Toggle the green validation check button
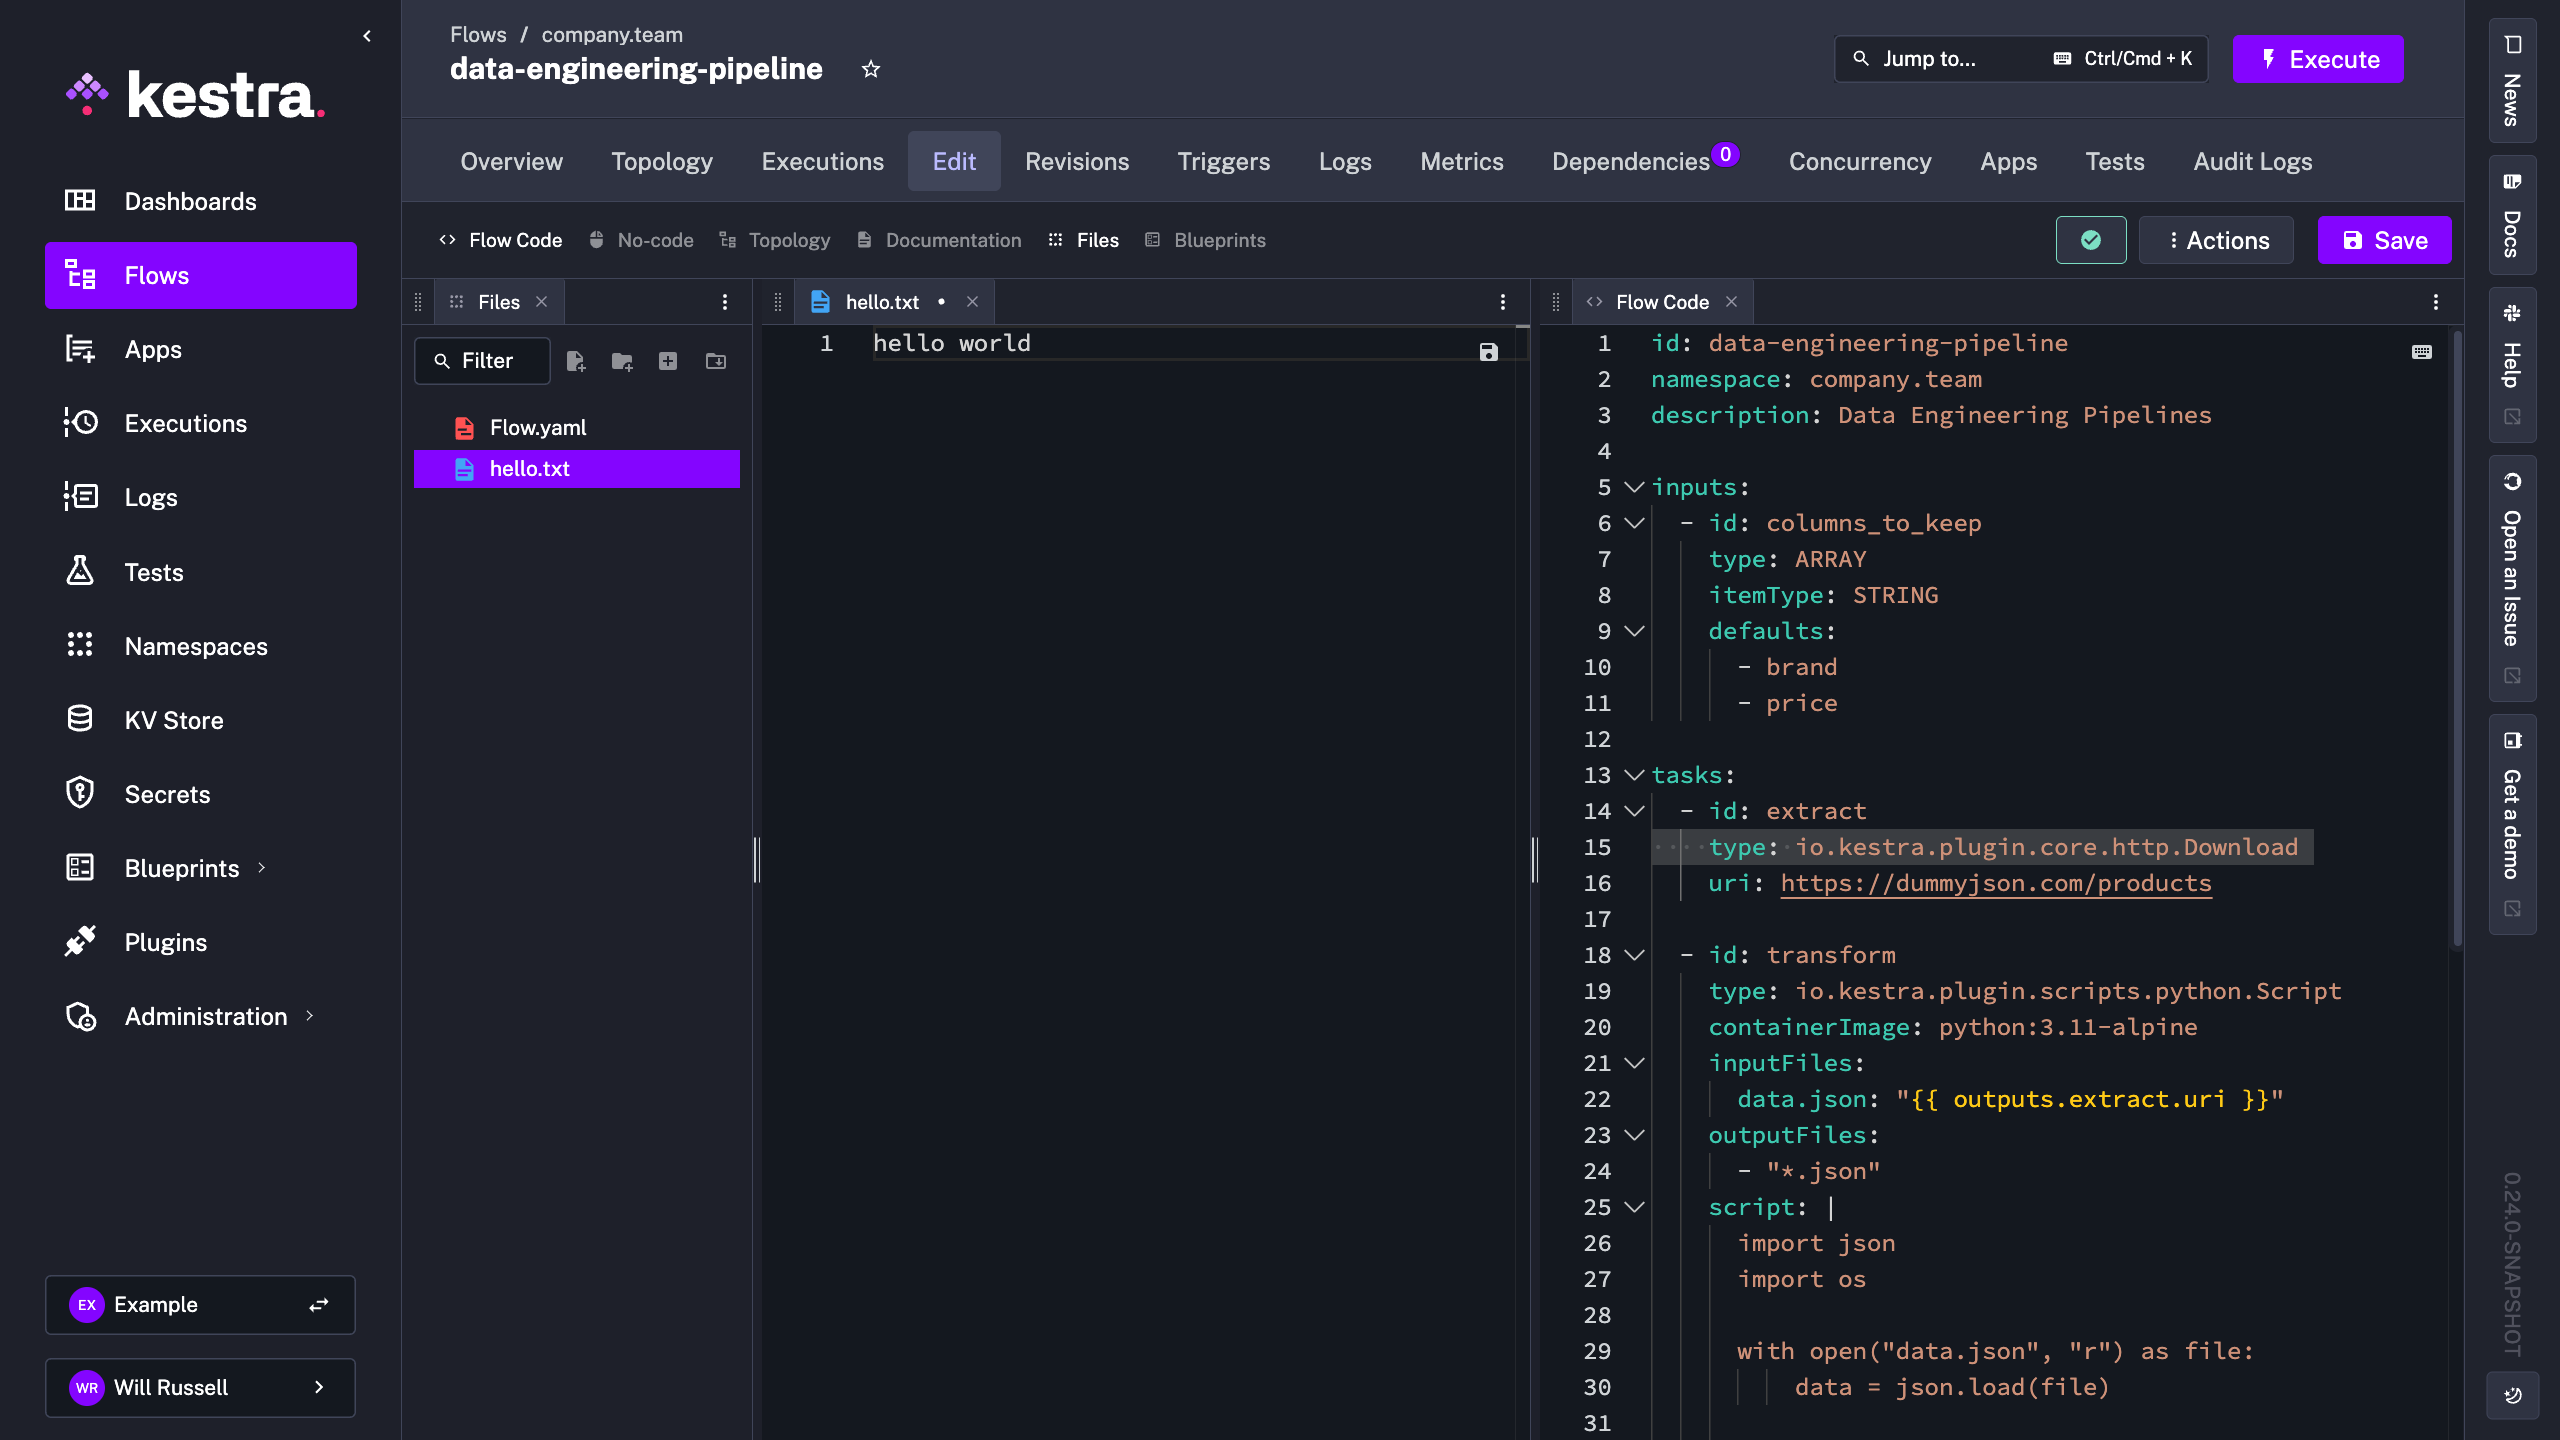Image resolution: width=2560 pixels, height=1440 pixels. (2090, 240)
